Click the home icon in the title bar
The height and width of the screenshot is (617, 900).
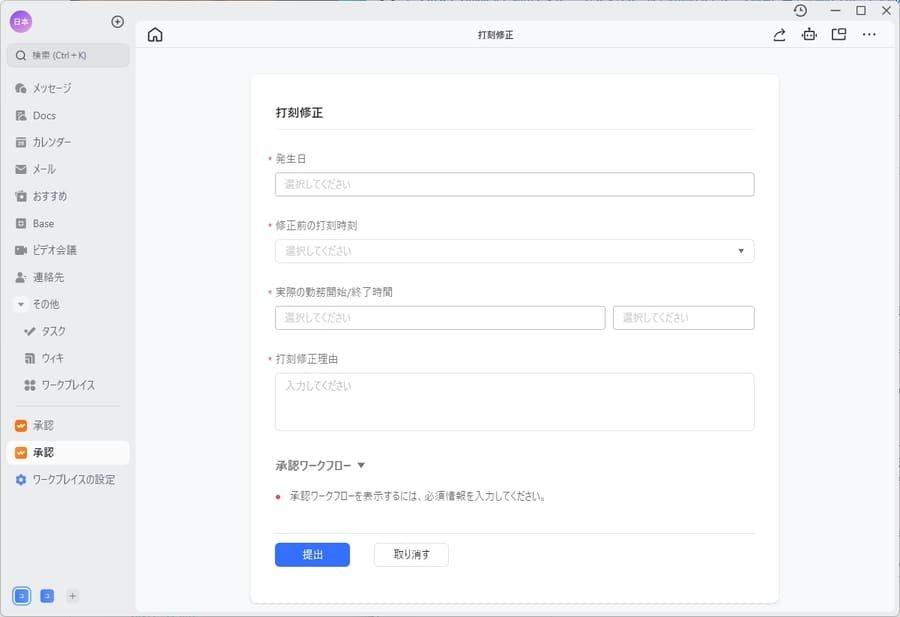point(155,34)
